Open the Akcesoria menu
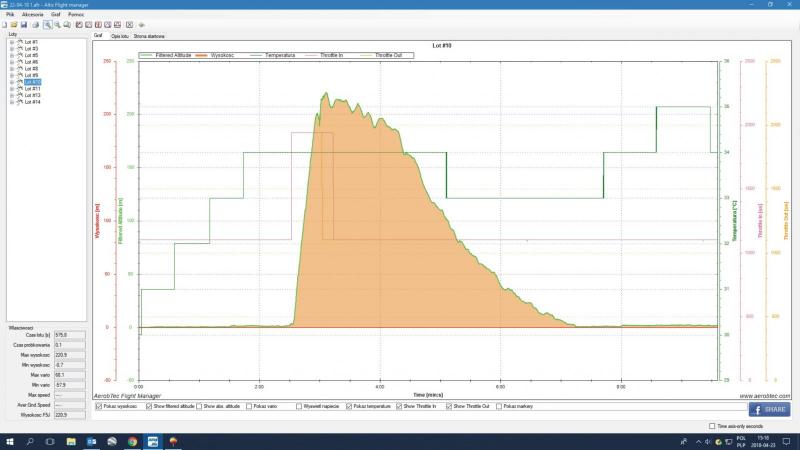 coord(32,15)
